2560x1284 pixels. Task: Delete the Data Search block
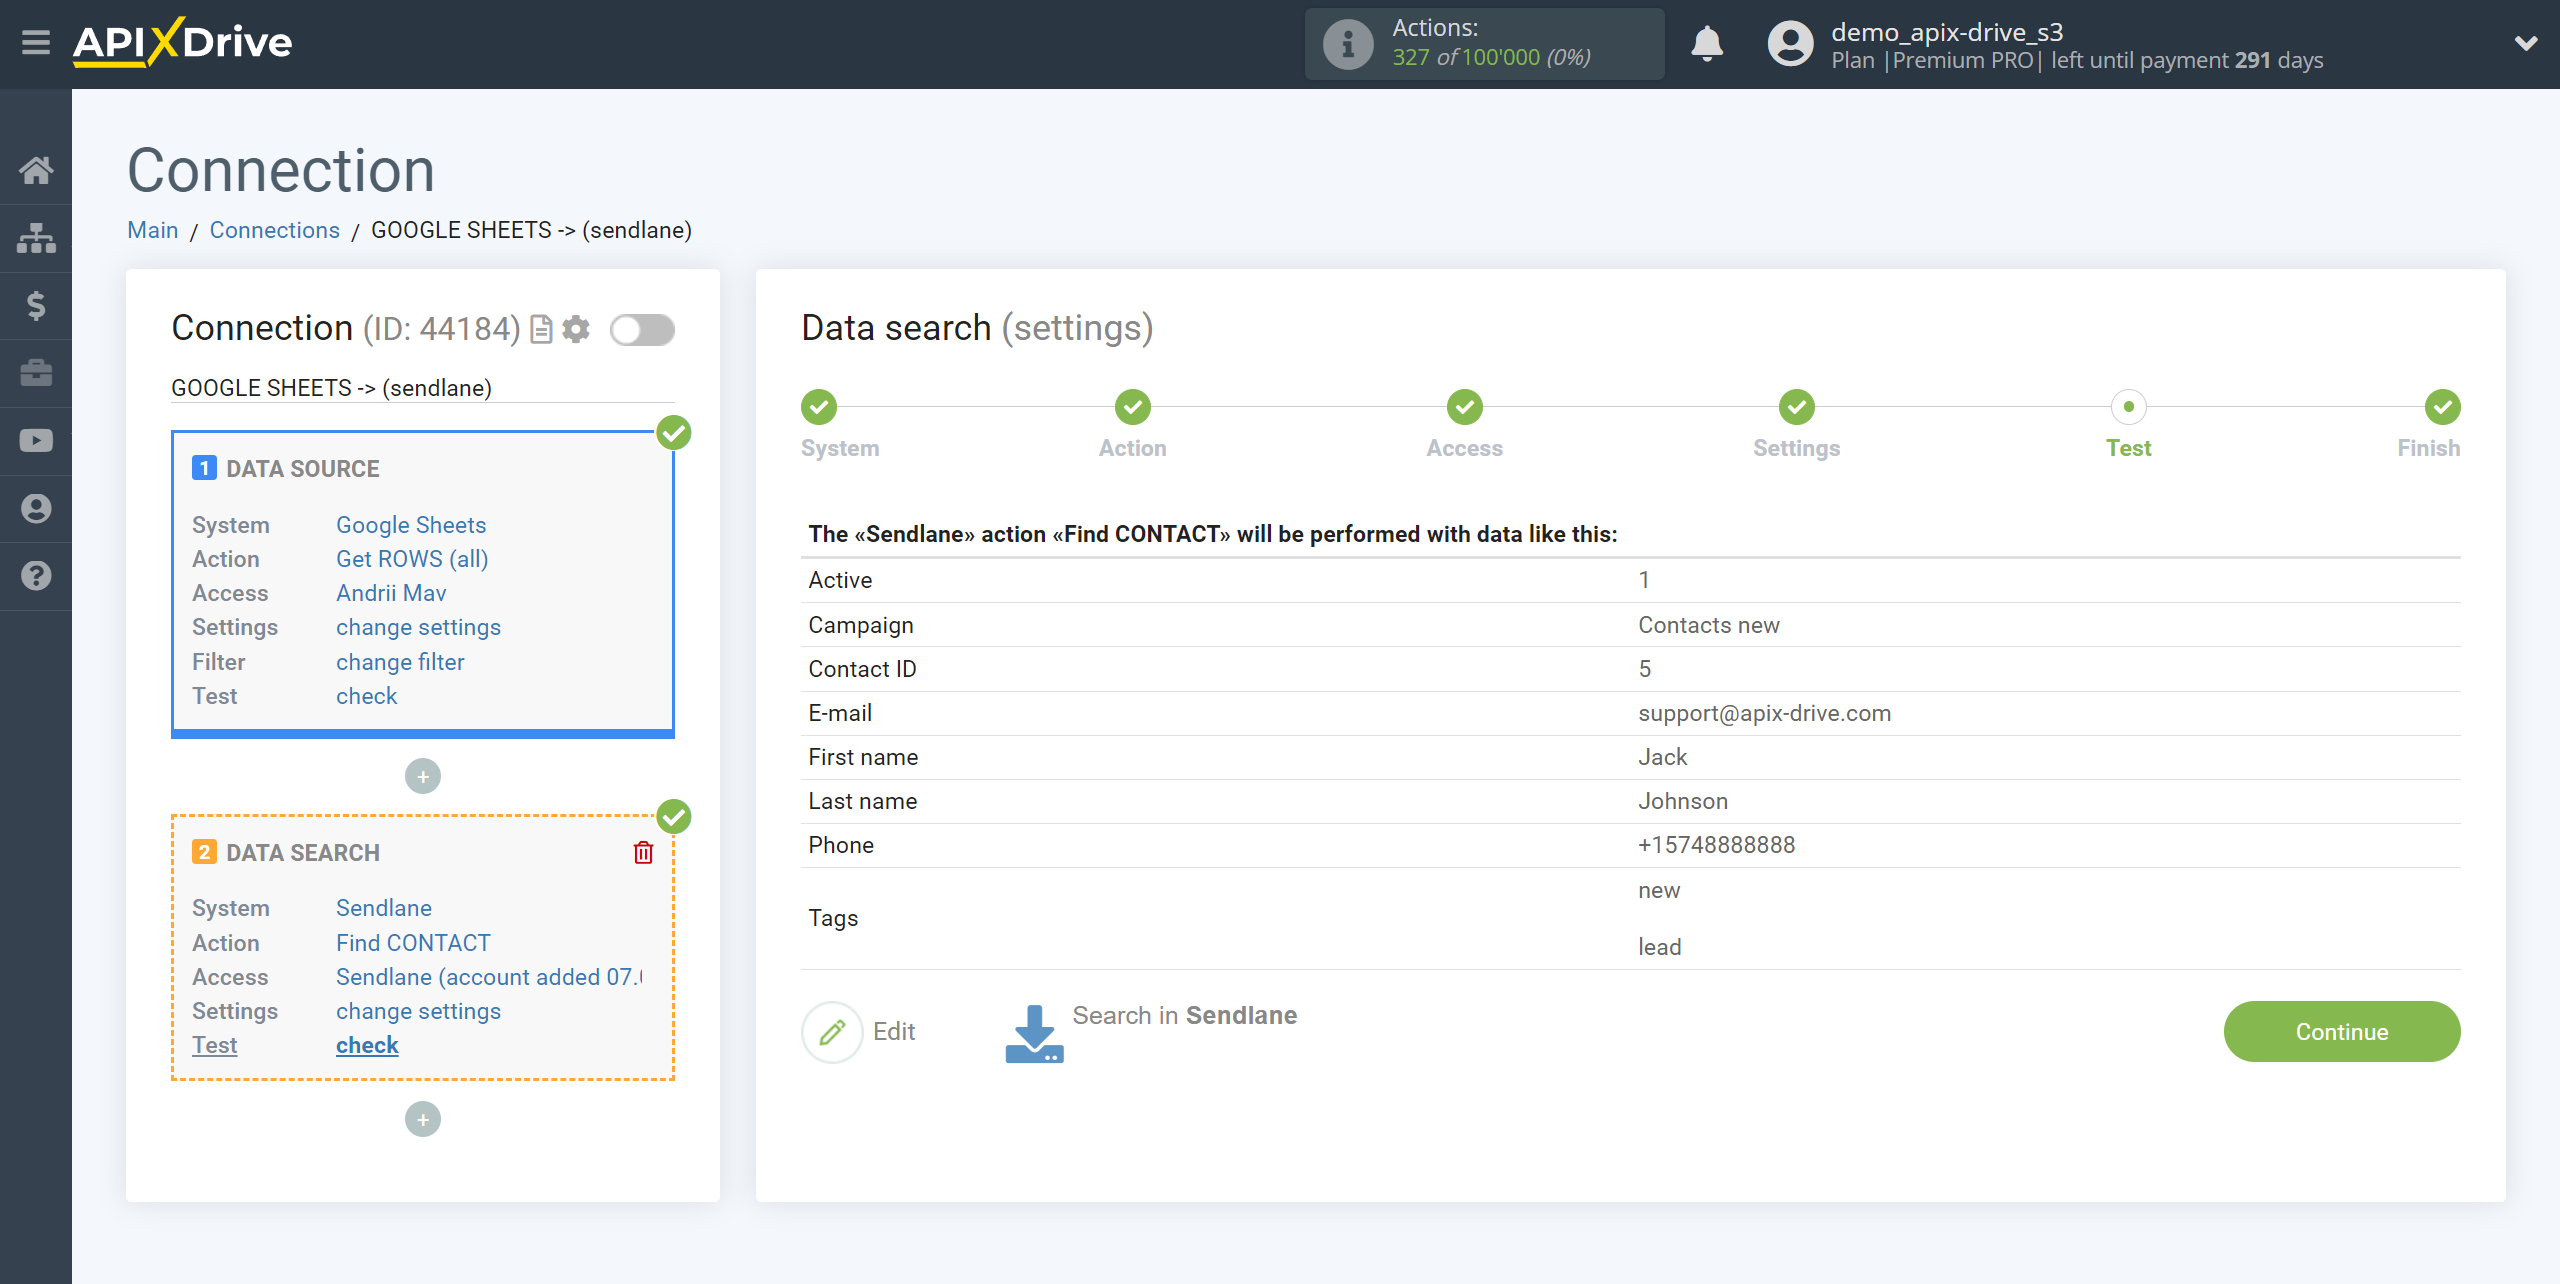(643, 853)
